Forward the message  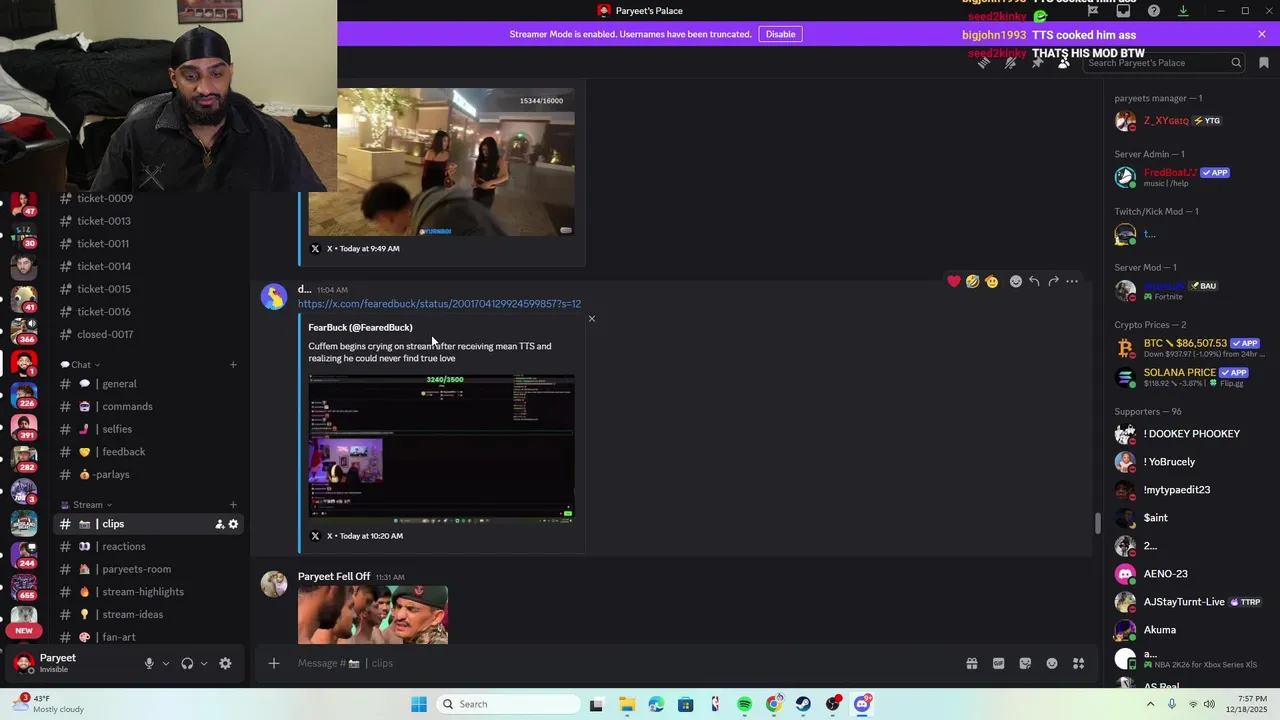1053,282
